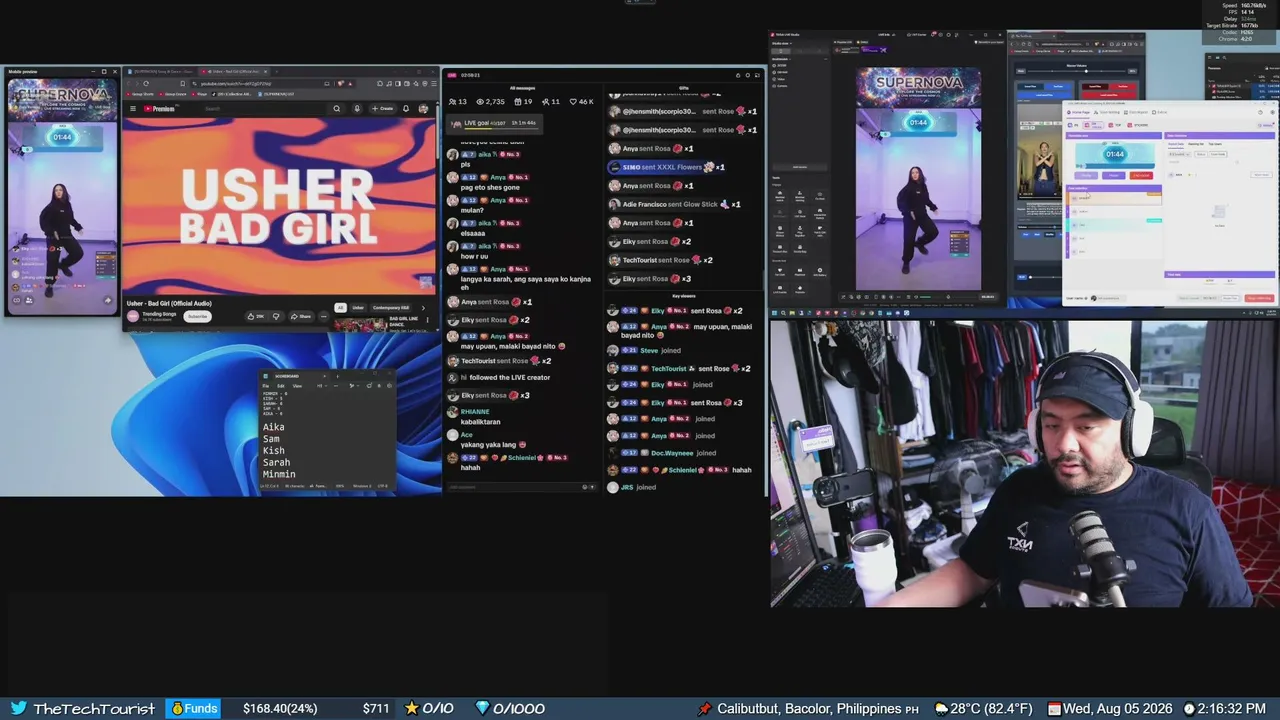The height and width of the screenshot is (720, 1280).
Task: Click the star goal icon showing 0/10
Action: (x=412, y=708)
